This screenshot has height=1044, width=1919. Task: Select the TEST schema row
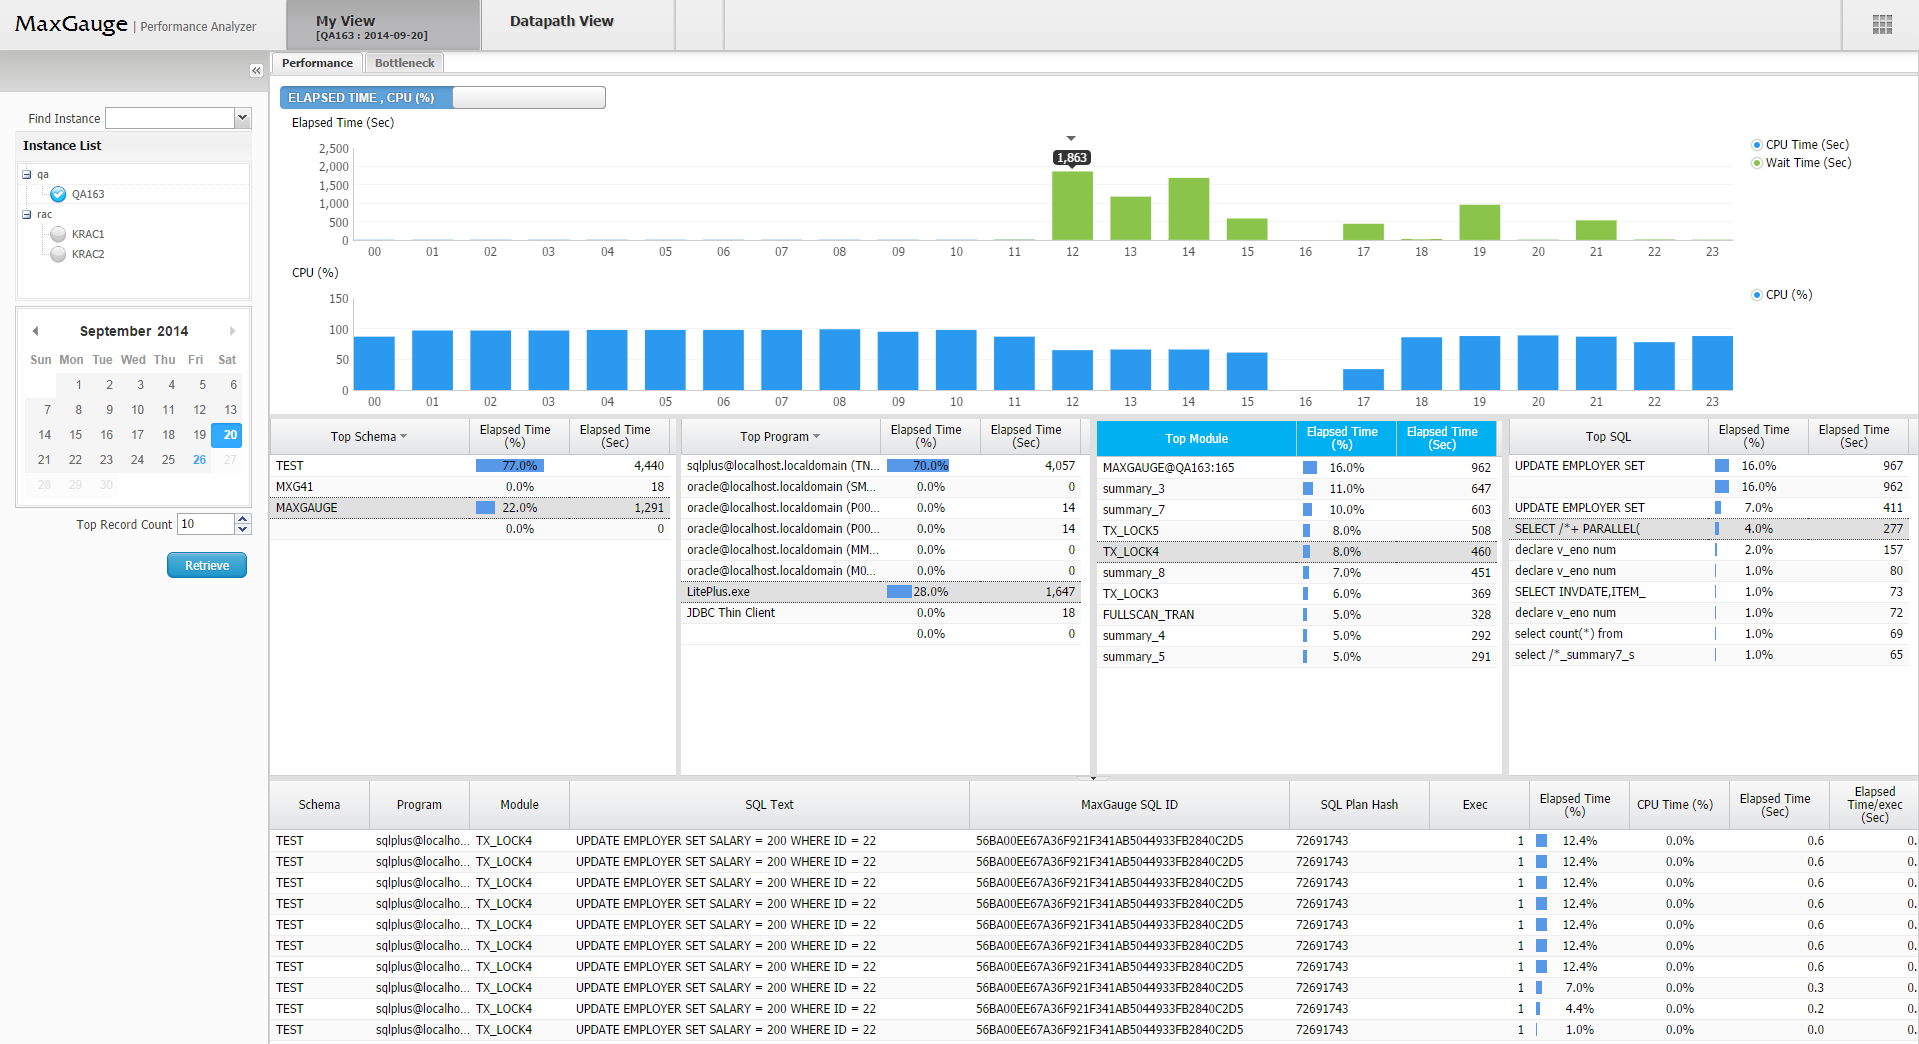(x=472, y=466)
